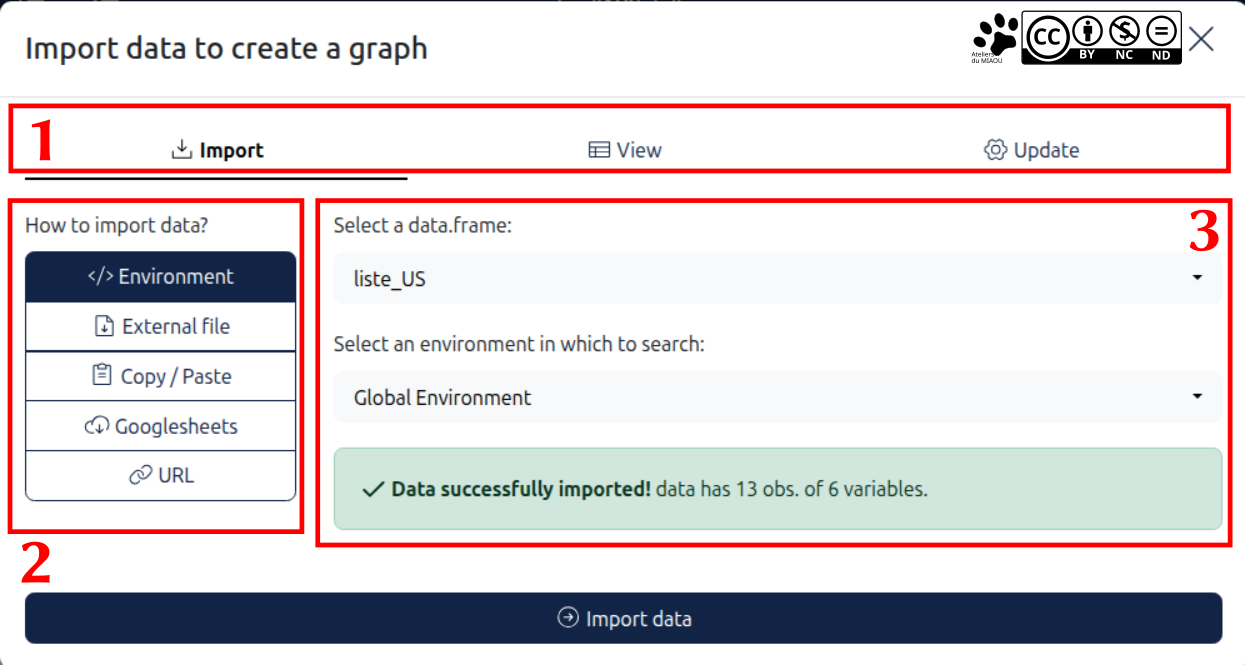The height and width of the screenshot is (665, 1245).
Task: Click the code brackets icon beside Environment
Action: click(x=101, y=277)
